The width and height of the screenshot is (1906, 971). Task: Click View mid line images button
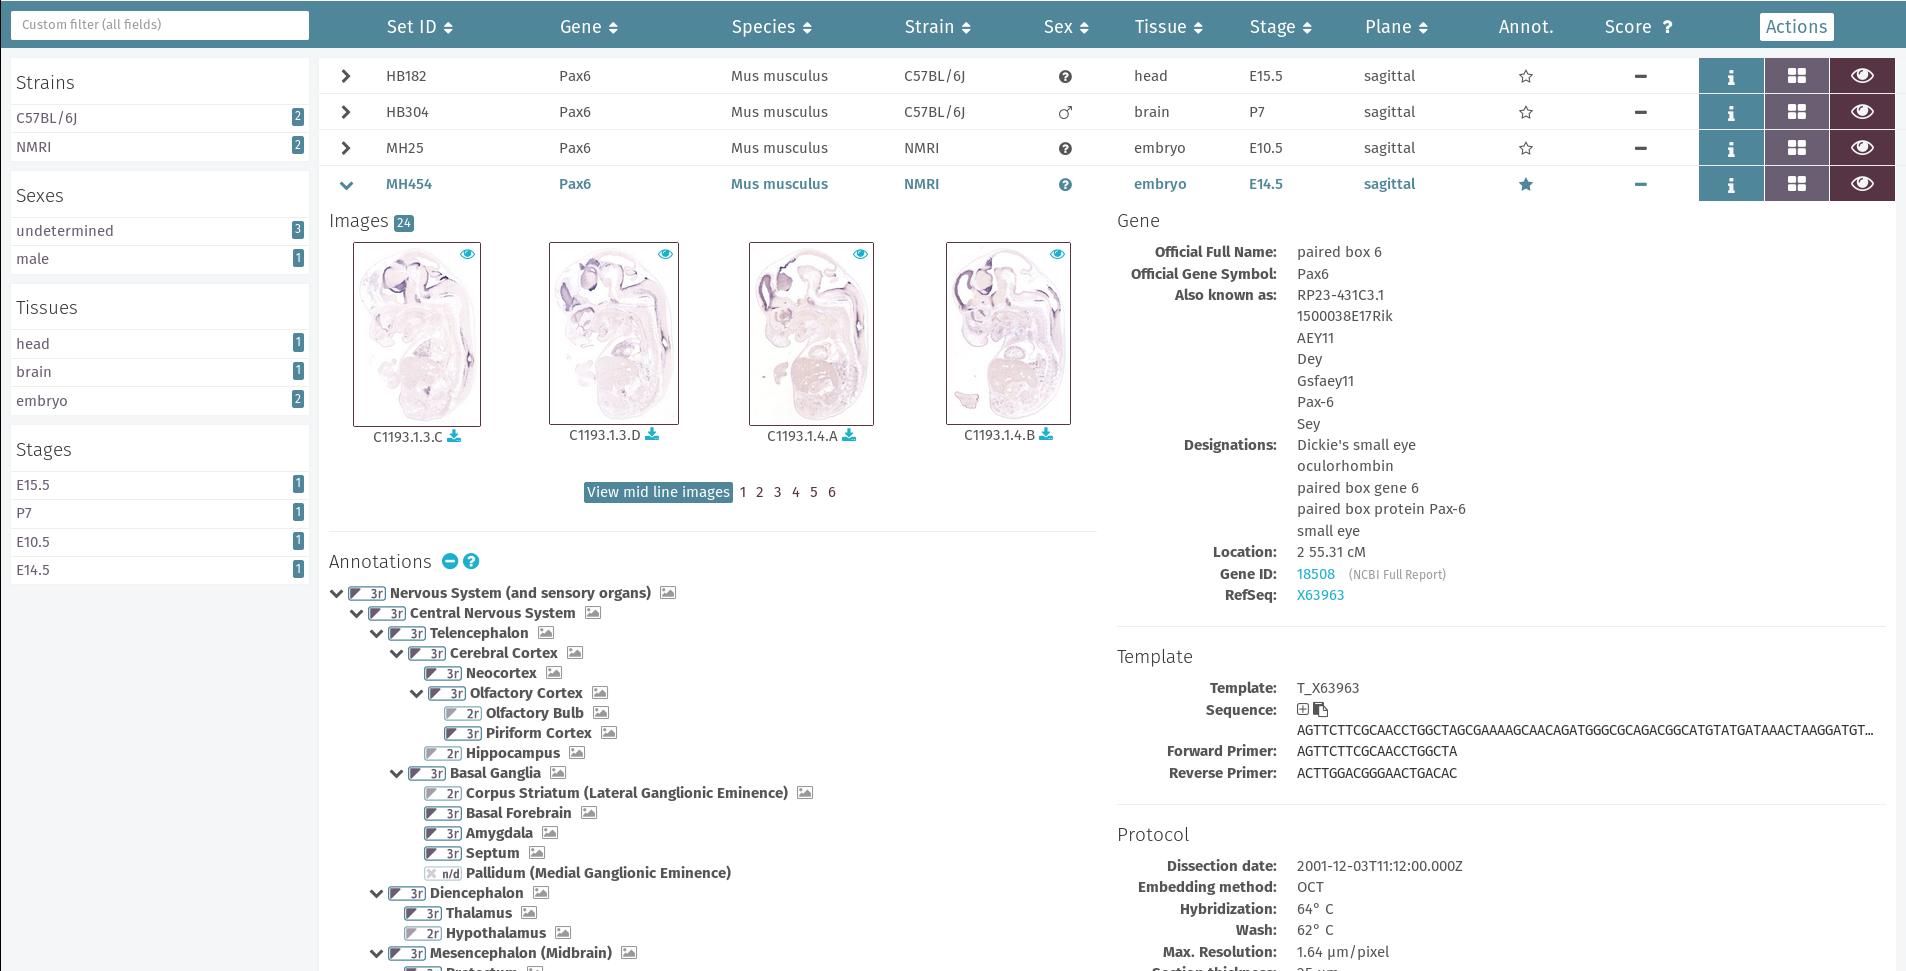tap(658, 492)
